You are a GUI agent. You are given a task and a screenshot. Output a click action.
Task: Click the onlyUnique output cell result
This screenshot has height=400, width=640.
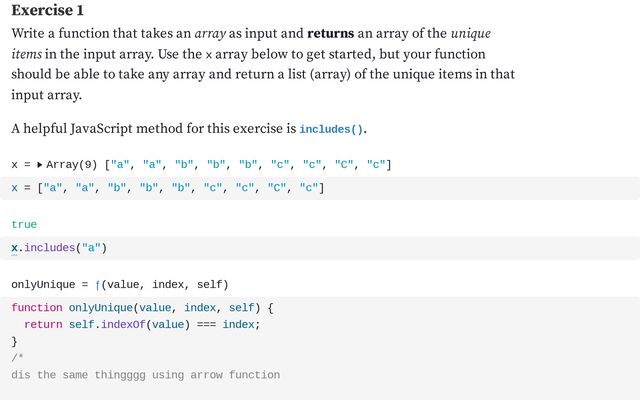pyautogui.click(x=119, y=284)
